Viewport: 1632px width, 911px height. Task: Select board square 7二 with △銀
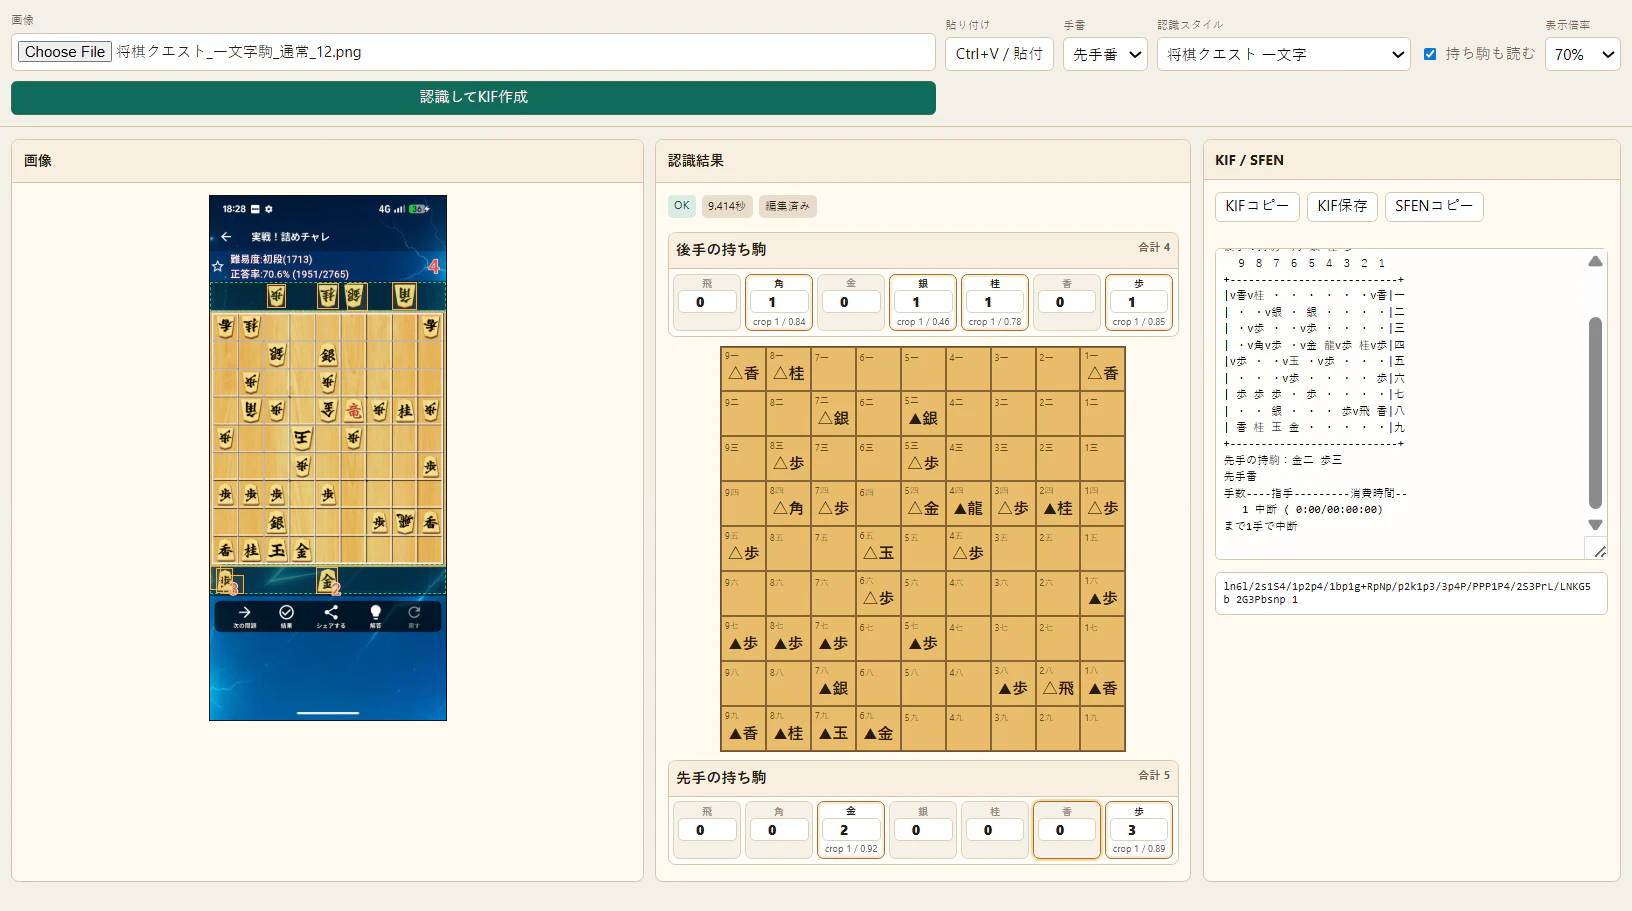(833, 414)
